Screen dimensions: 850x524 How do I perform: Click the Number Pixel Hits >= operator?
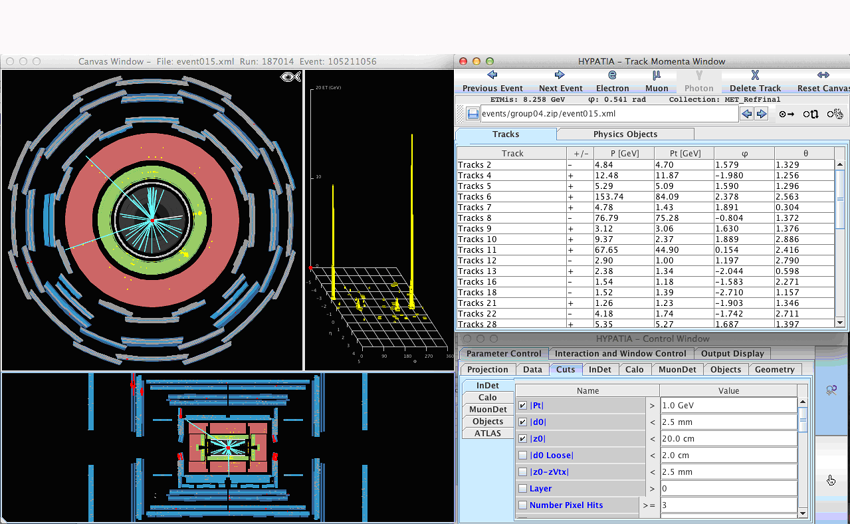click(649, 505)
